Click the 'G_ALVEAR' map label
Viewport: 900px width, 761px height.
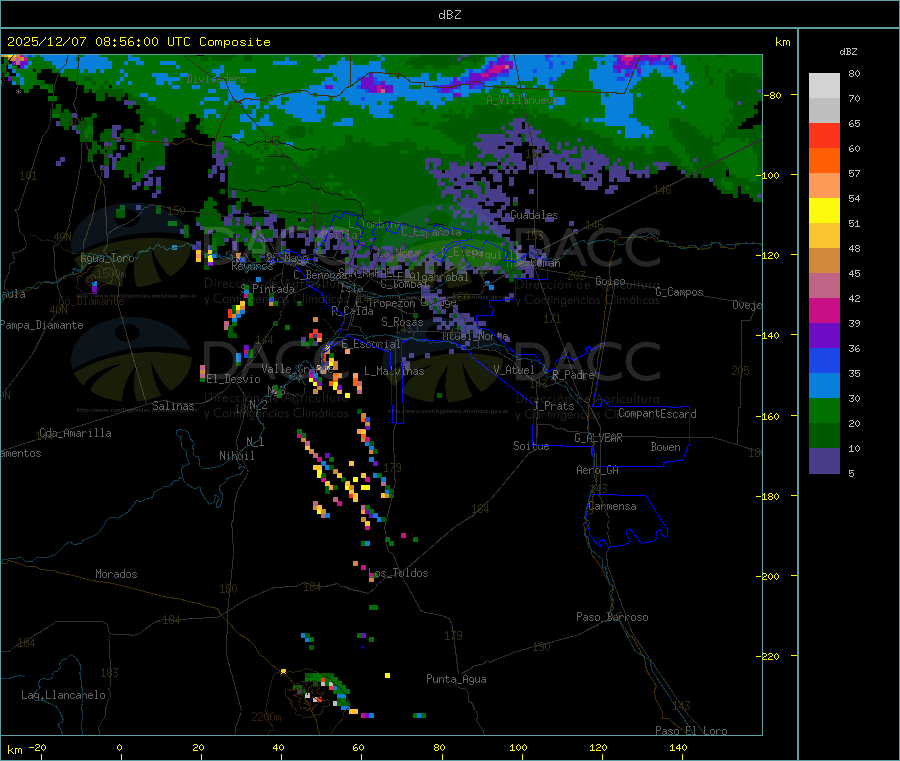pyautogui.click(x=598, y=438)
